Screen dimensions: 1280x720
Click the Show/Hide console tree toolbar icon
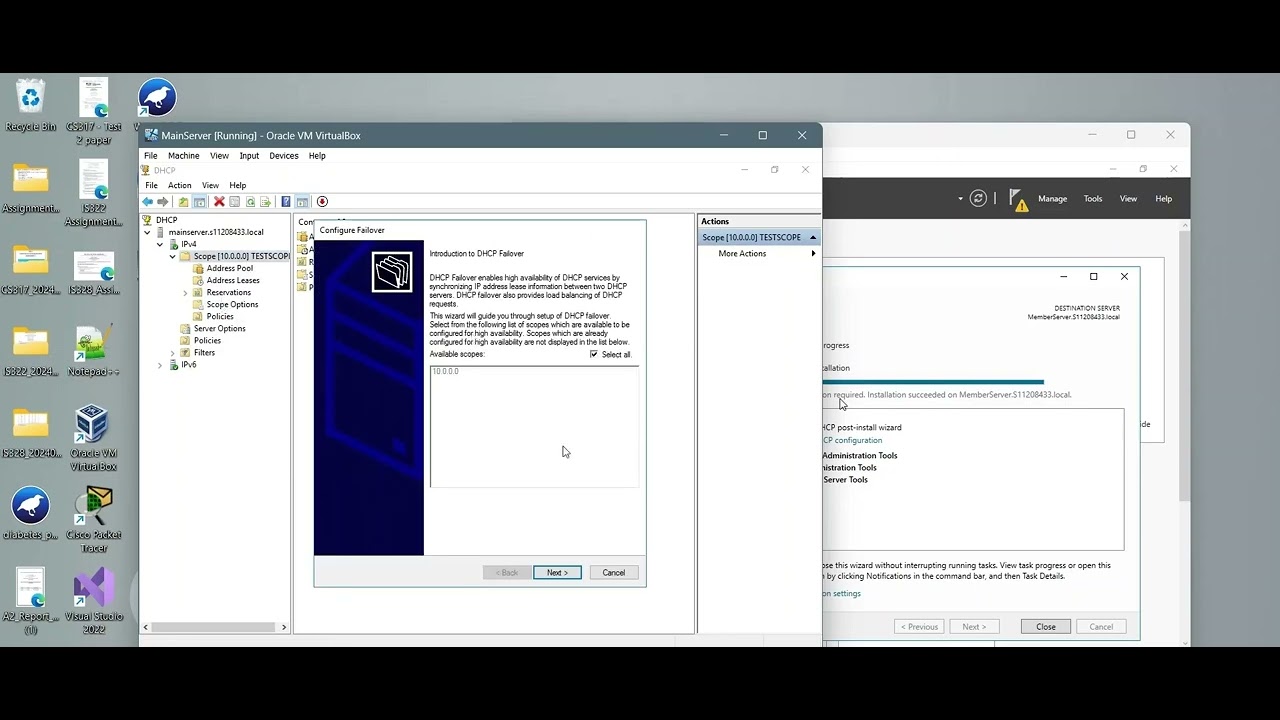coord(199,202)
